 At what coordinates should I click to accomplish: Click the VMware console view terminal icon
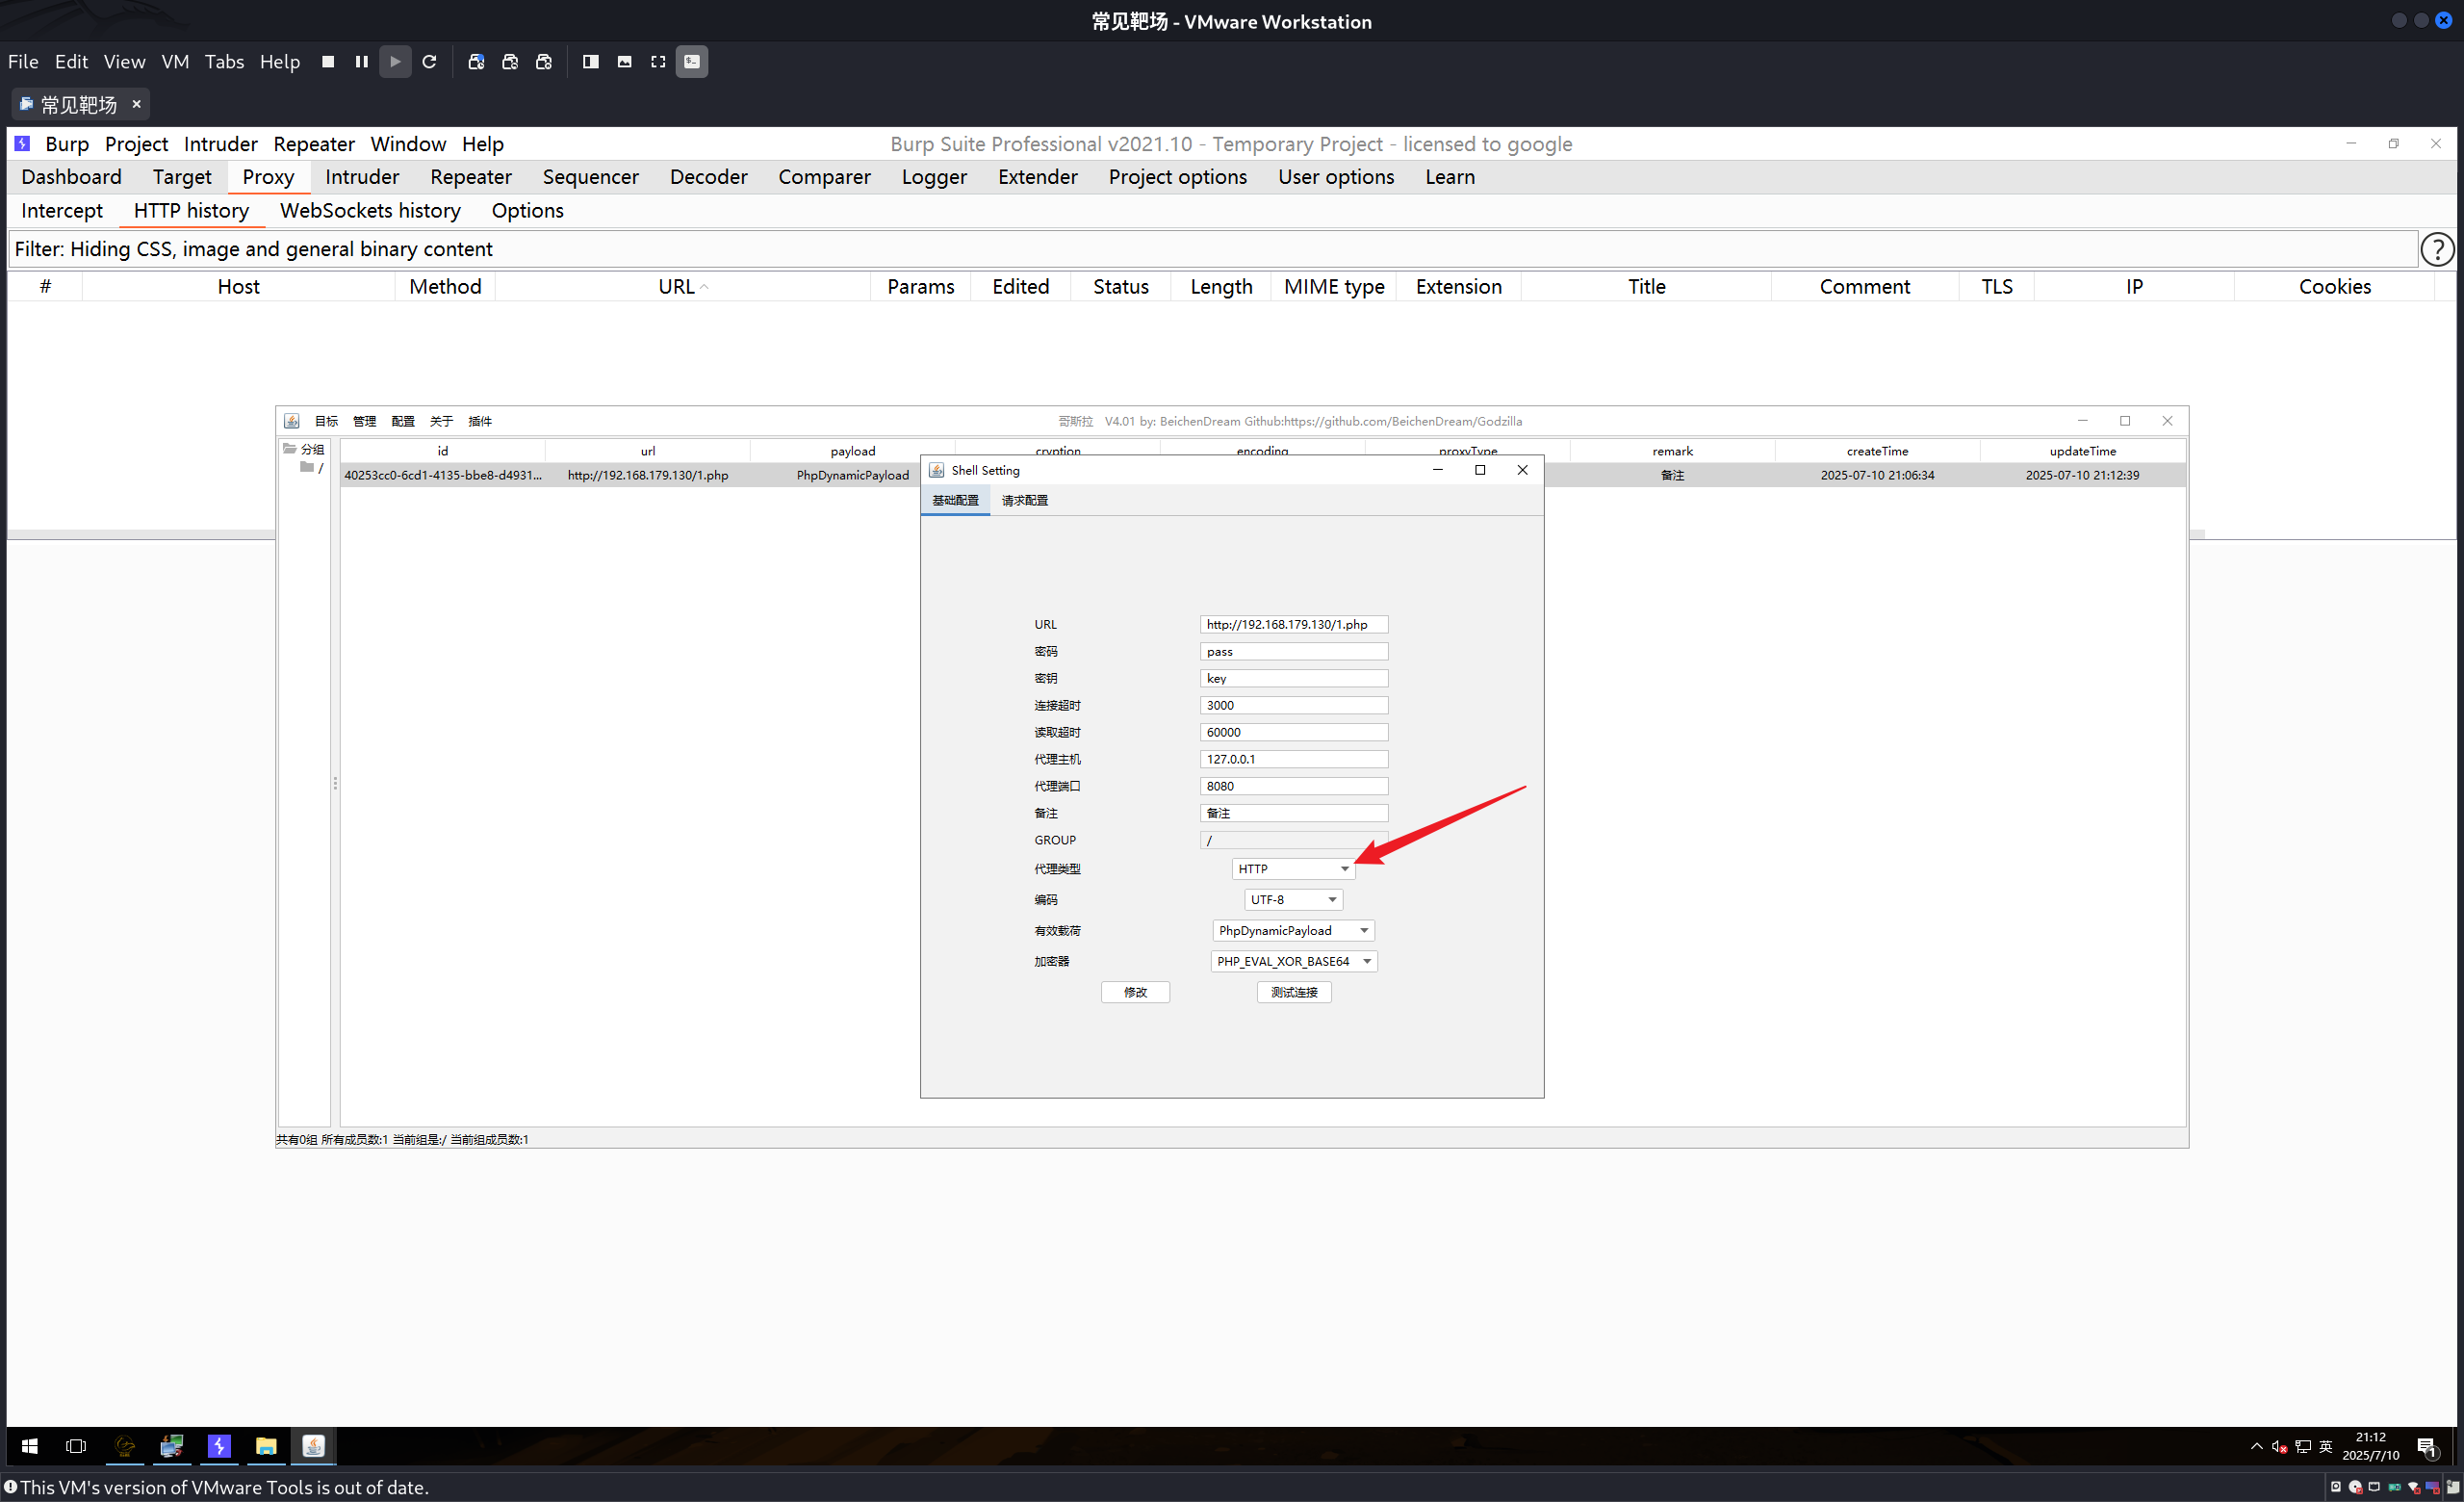click(x=692, y=62)
